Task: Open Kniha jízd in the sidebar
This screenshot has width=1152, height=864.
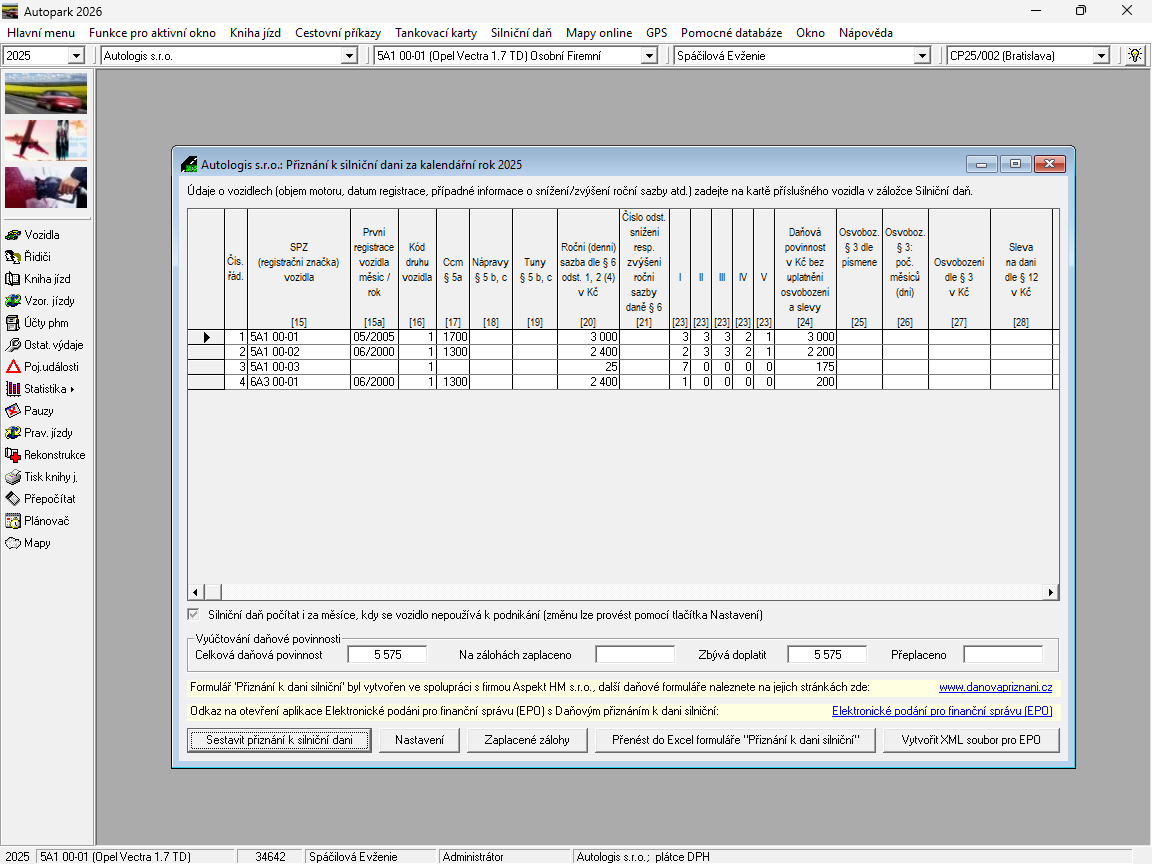Action: coord(14,279)
